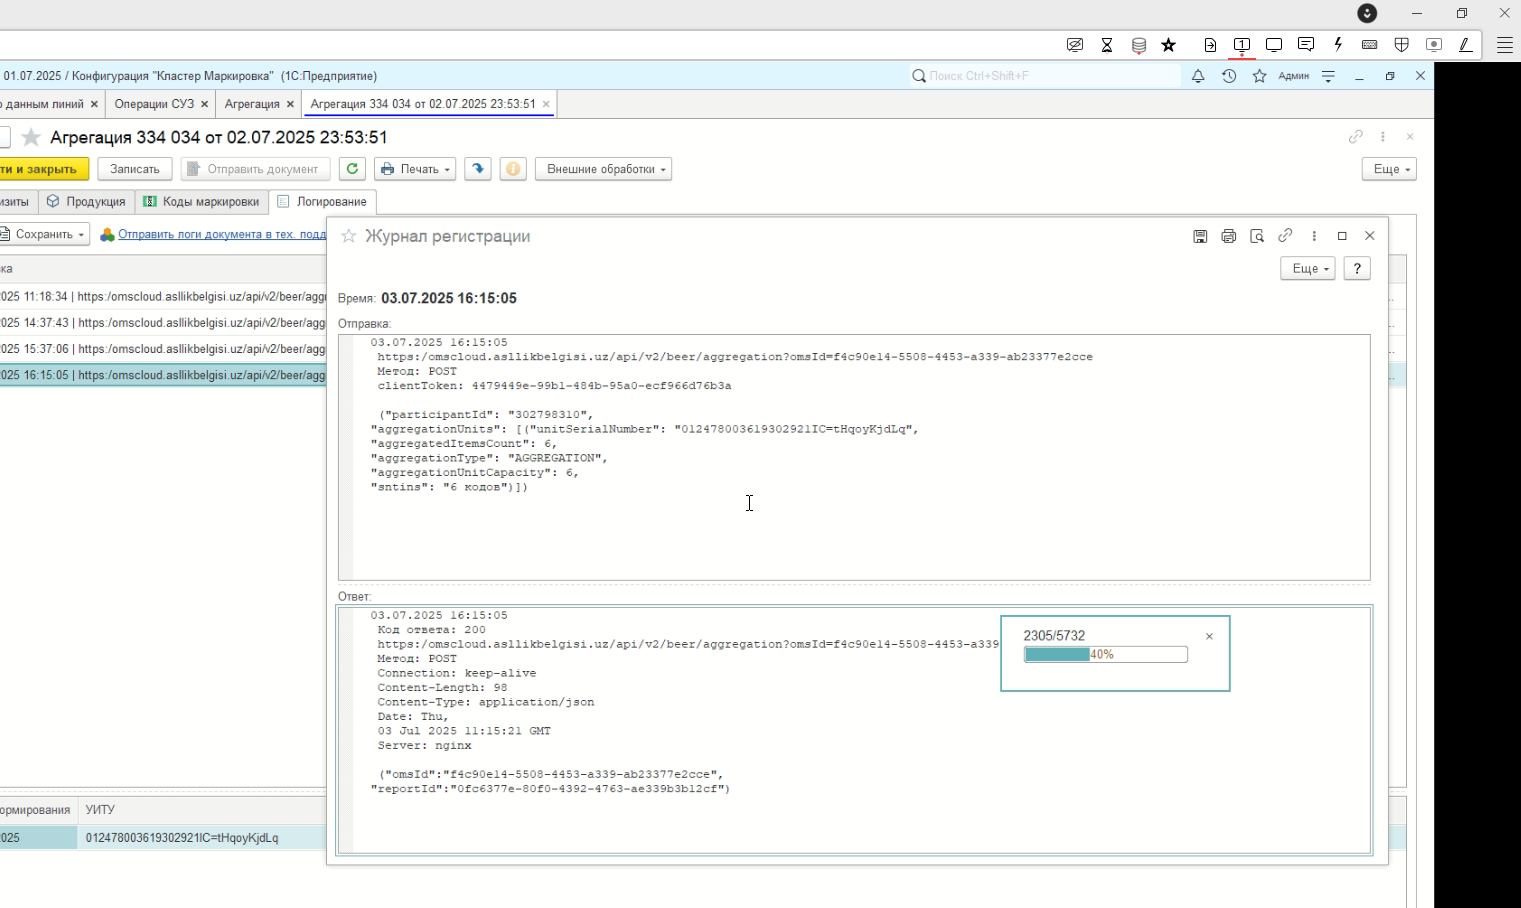The height and width of the screenshot is (908, 1521).
Task: Open history clock icon in 1C header
Action: pyautogui.click(x=1229, y=76)
